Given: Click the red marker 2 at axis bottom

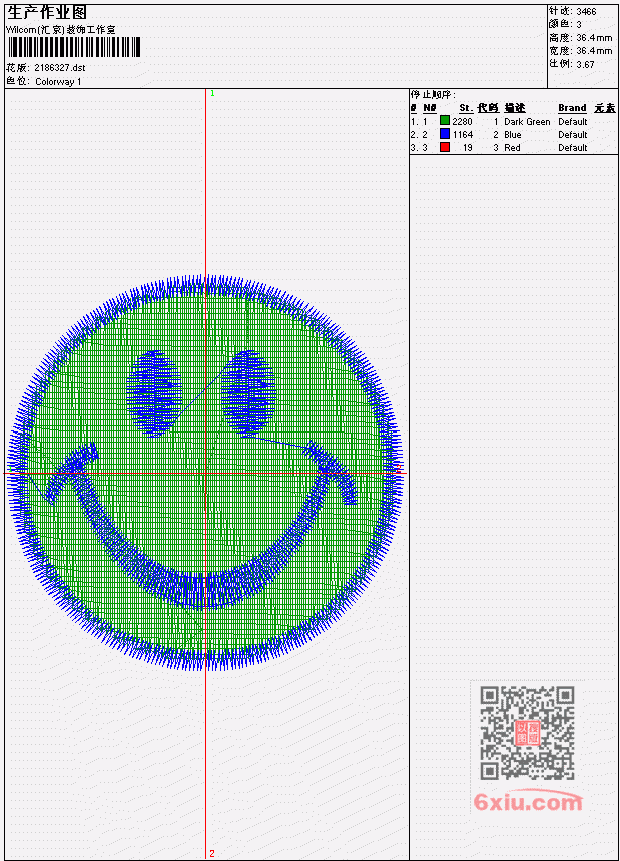Looking at the screenshot, I should click(212, 853).
